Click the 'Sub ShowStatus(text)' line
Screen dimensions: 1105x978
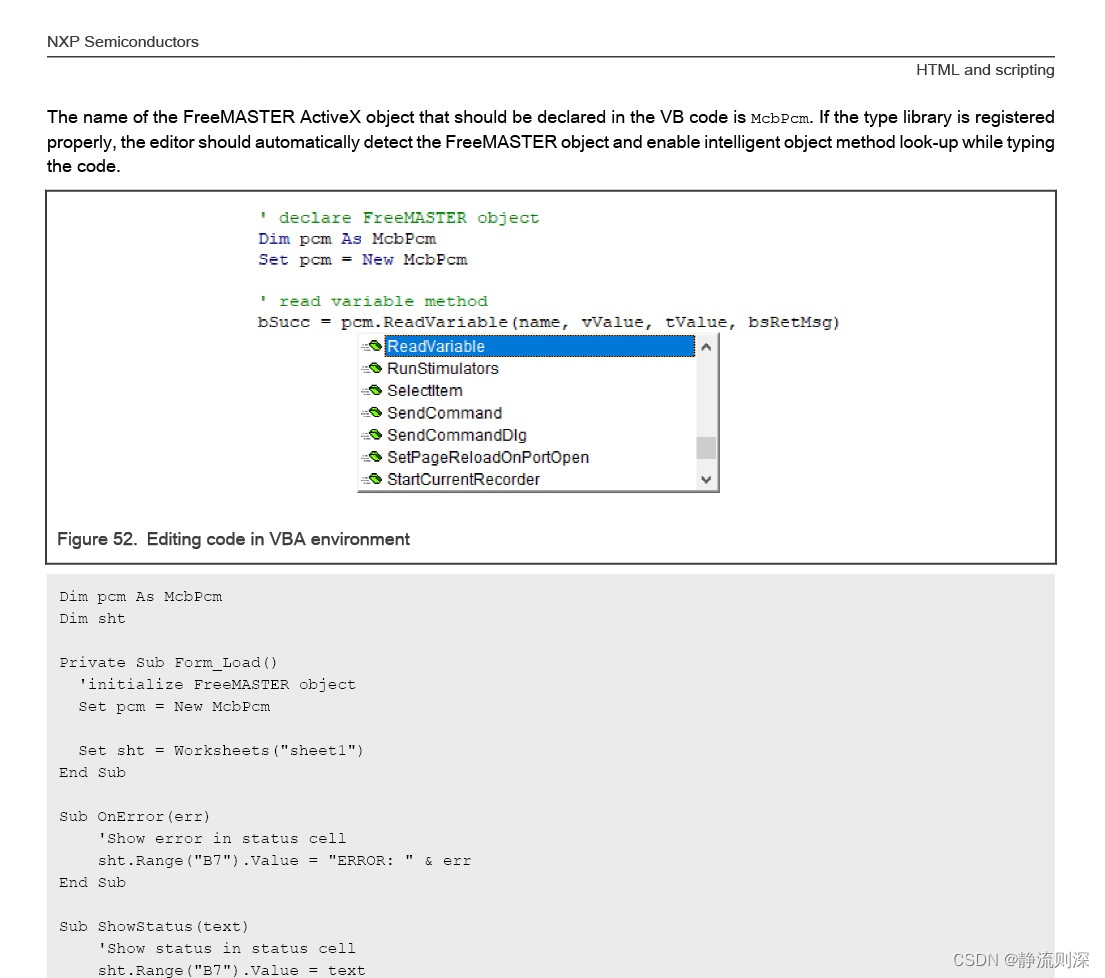(154, 927)
